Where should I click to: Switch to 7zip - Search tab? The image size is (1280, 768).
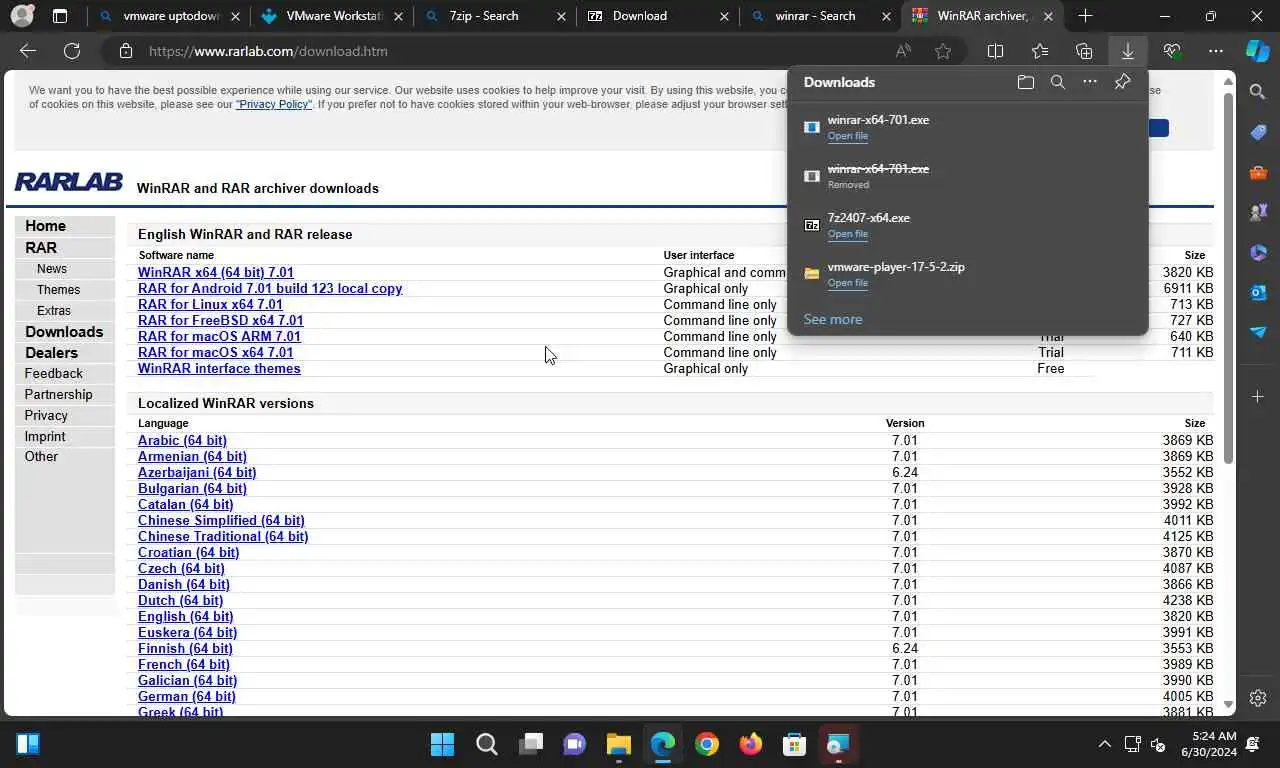click(x=496, y=16)
